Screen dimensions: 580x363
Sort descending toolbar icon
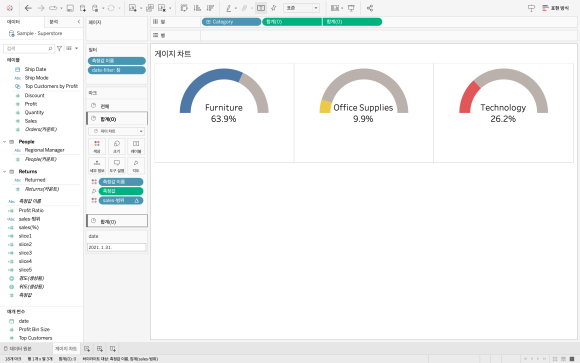coord(210,8)
